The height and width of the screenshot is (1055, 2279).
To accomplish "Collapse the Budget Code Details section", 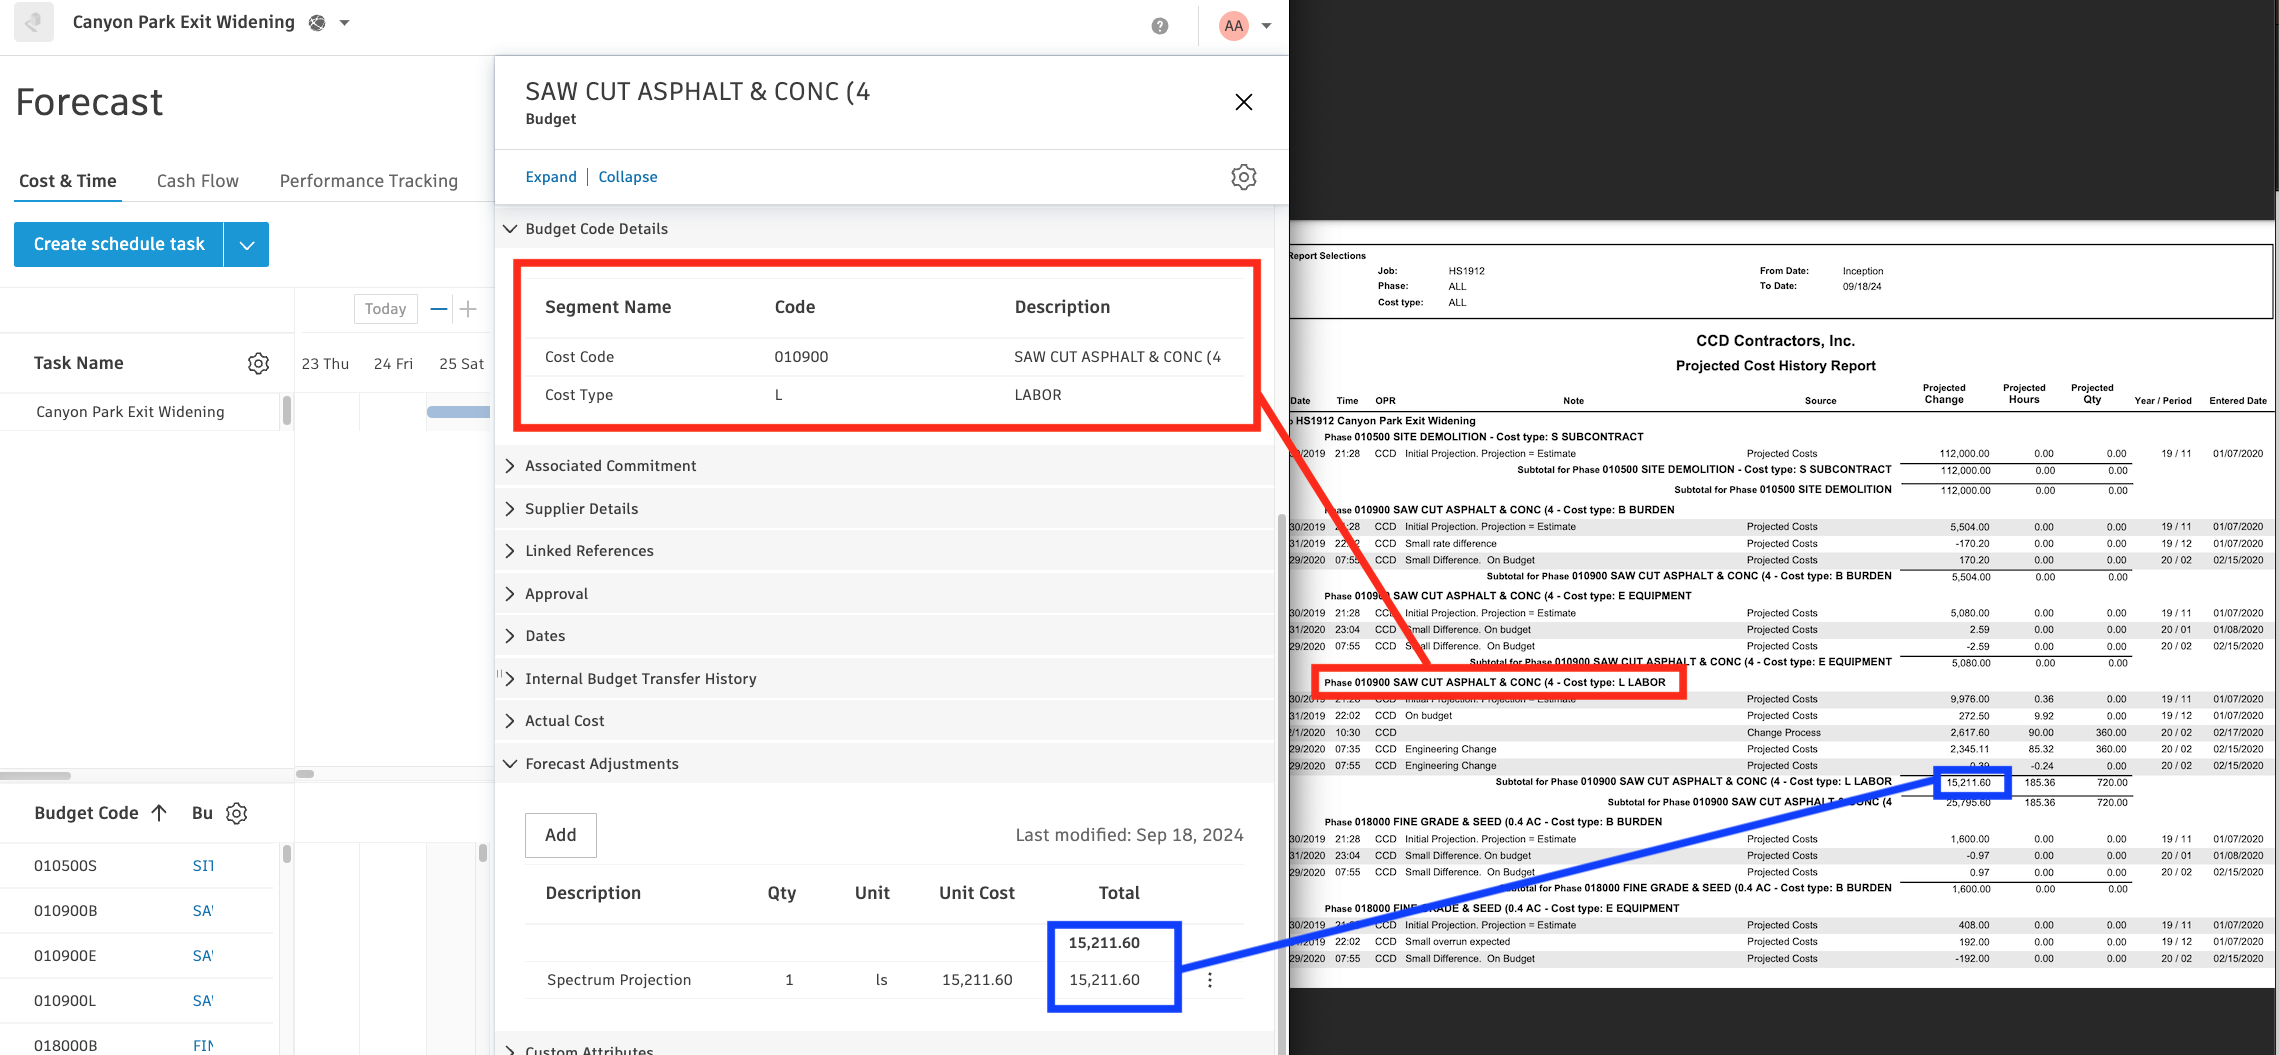I will (510, 229).
